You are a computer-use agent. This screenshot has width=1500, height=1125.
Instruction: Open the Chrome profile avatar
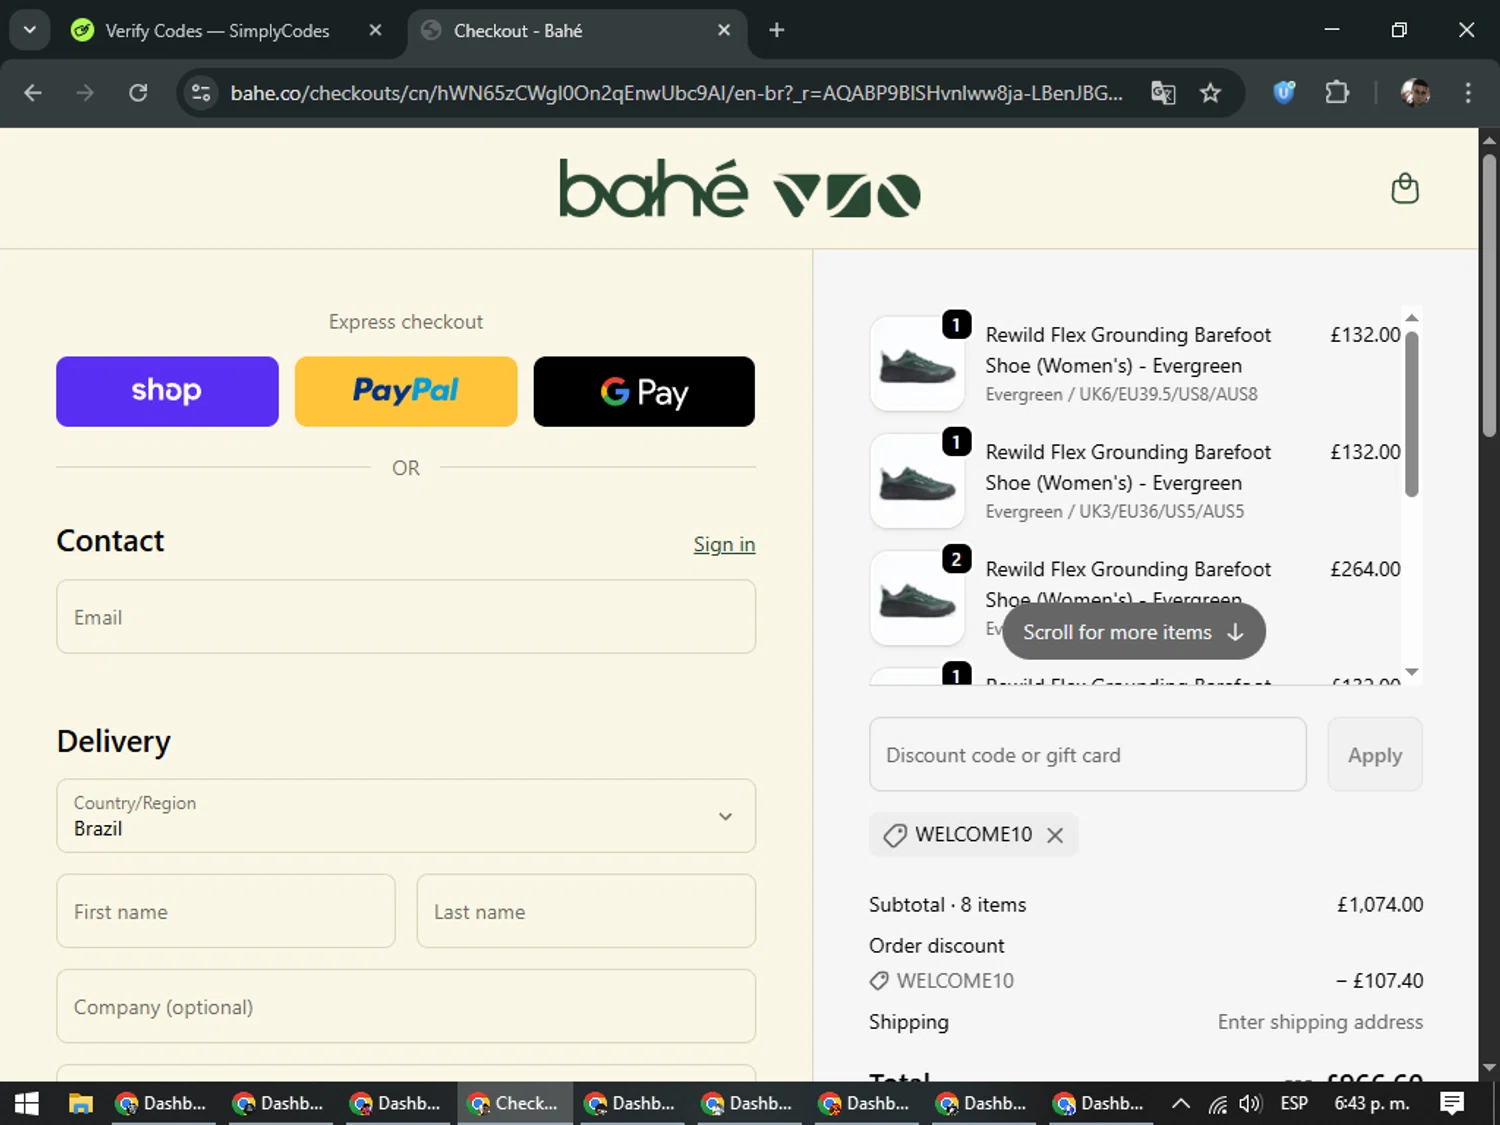pyautogui.click(x=1415, y=93)
